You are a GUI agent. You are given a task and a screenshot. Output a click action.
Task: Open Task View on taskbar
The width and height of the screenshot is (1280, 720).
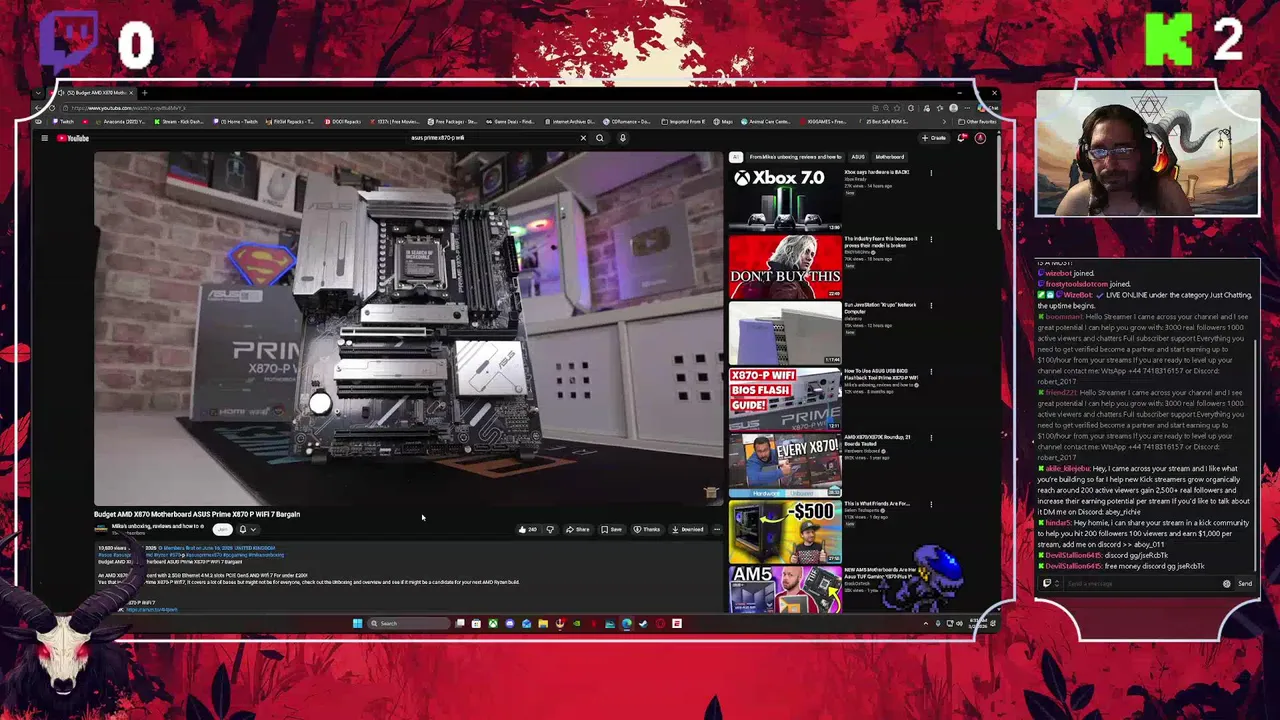click(460, 623)
